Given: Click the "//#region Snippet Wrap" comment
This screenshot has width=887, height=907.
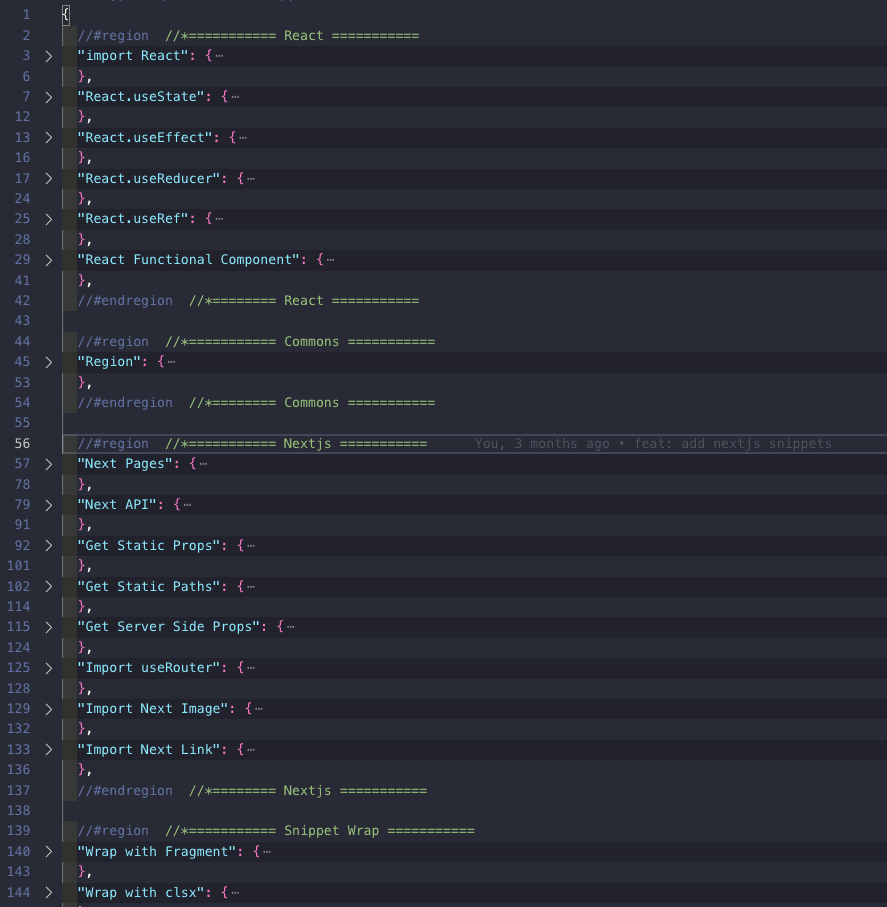Looking at the screenshot, I should [x=276, y=831].
